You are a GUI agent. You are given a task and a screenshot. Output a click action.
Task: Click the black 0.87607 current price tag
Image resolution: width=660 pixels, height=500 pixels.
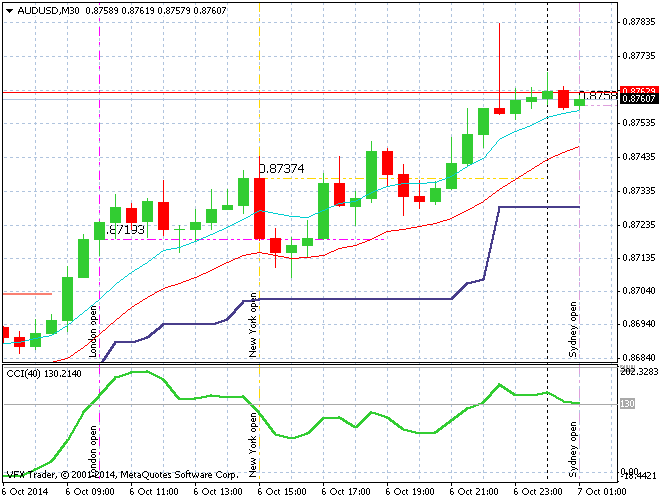pyautogui.click(x=638, y=99)
